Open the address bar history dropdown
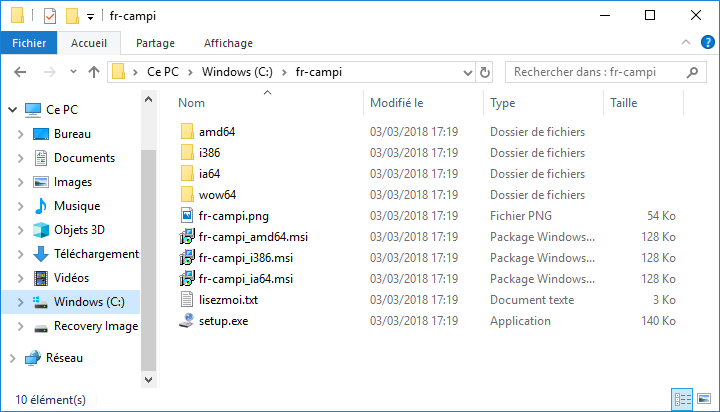This screenshot has height=412, width=720. click(x=468, y=73)
